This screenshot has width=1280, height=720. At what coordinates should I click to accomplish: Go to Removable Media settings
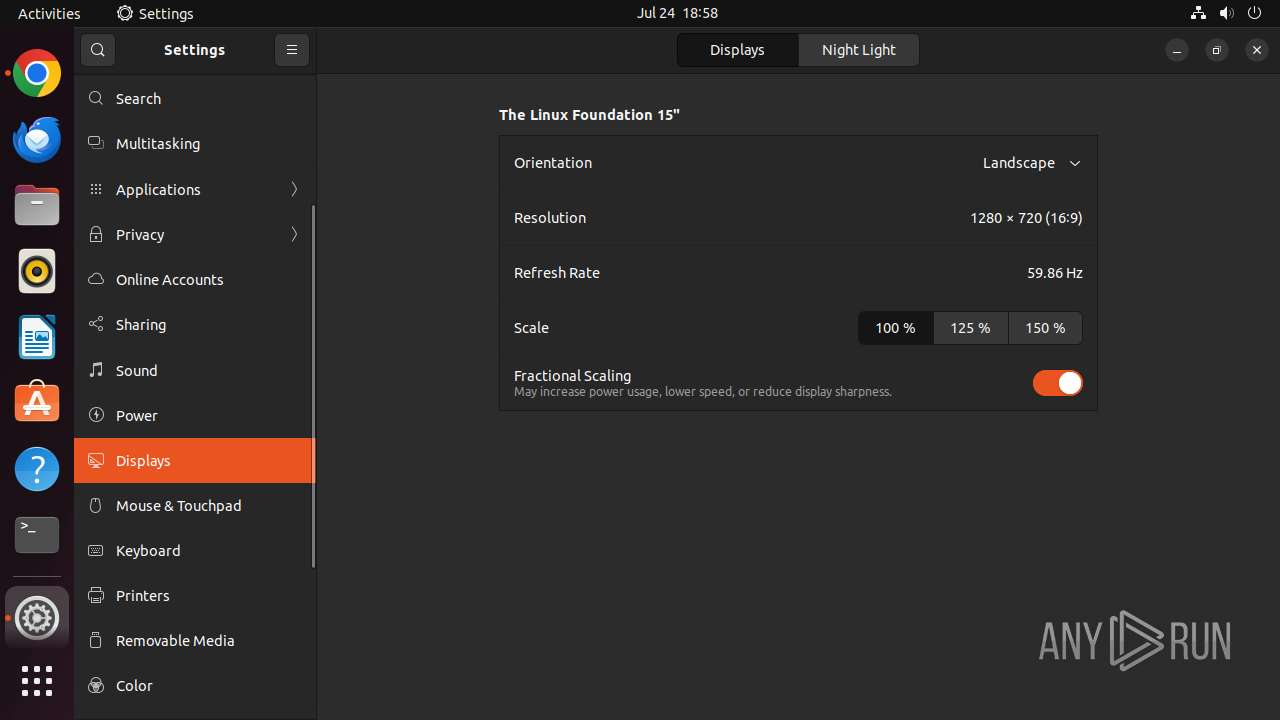pyautogui.click(x=194, y=640)
